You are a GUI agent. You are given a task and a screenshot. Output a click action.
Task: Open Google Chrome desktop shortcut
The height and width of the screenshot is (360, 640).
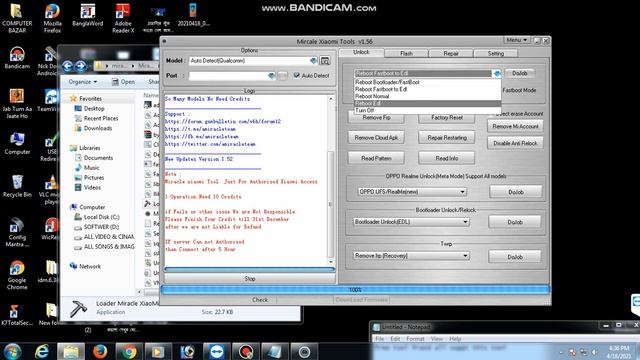click(x=17, y=275)
